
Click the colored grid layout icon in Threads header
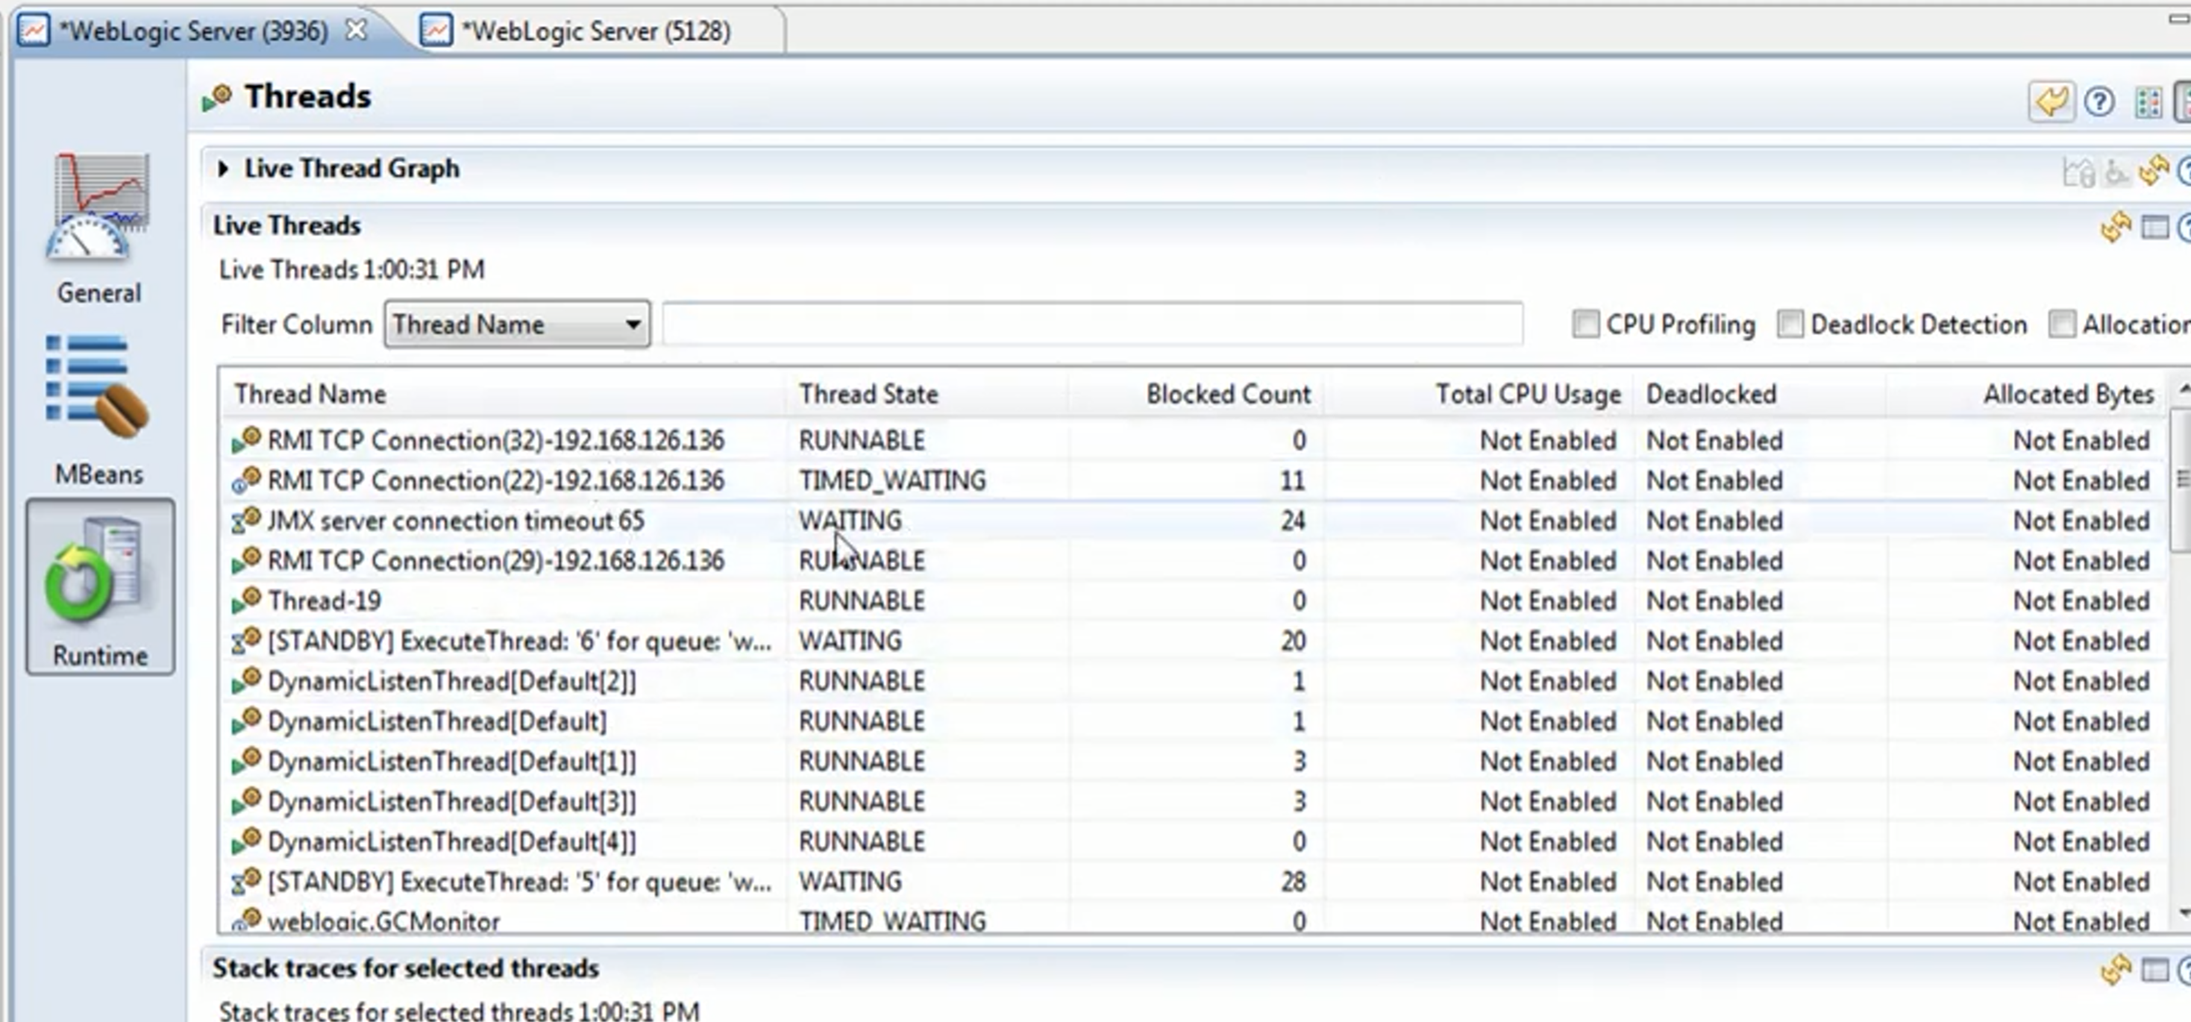pyautogui.click(x=2147, y=101)
